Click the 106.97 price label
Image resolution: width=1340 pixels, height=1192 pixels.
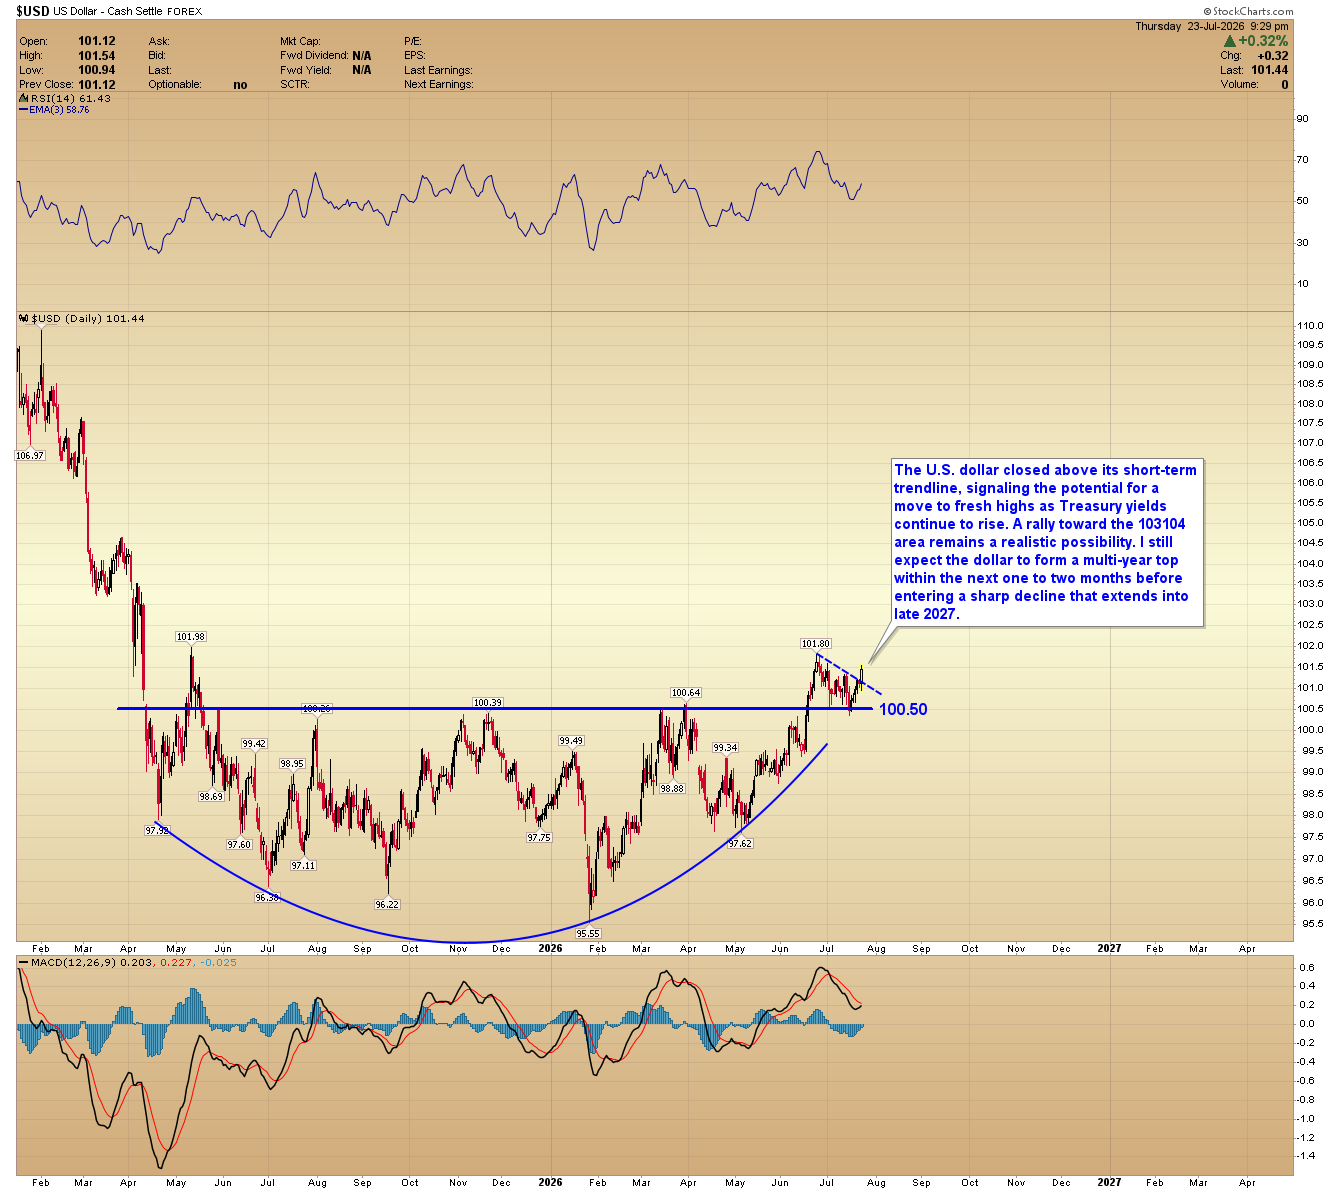[30, 455]
